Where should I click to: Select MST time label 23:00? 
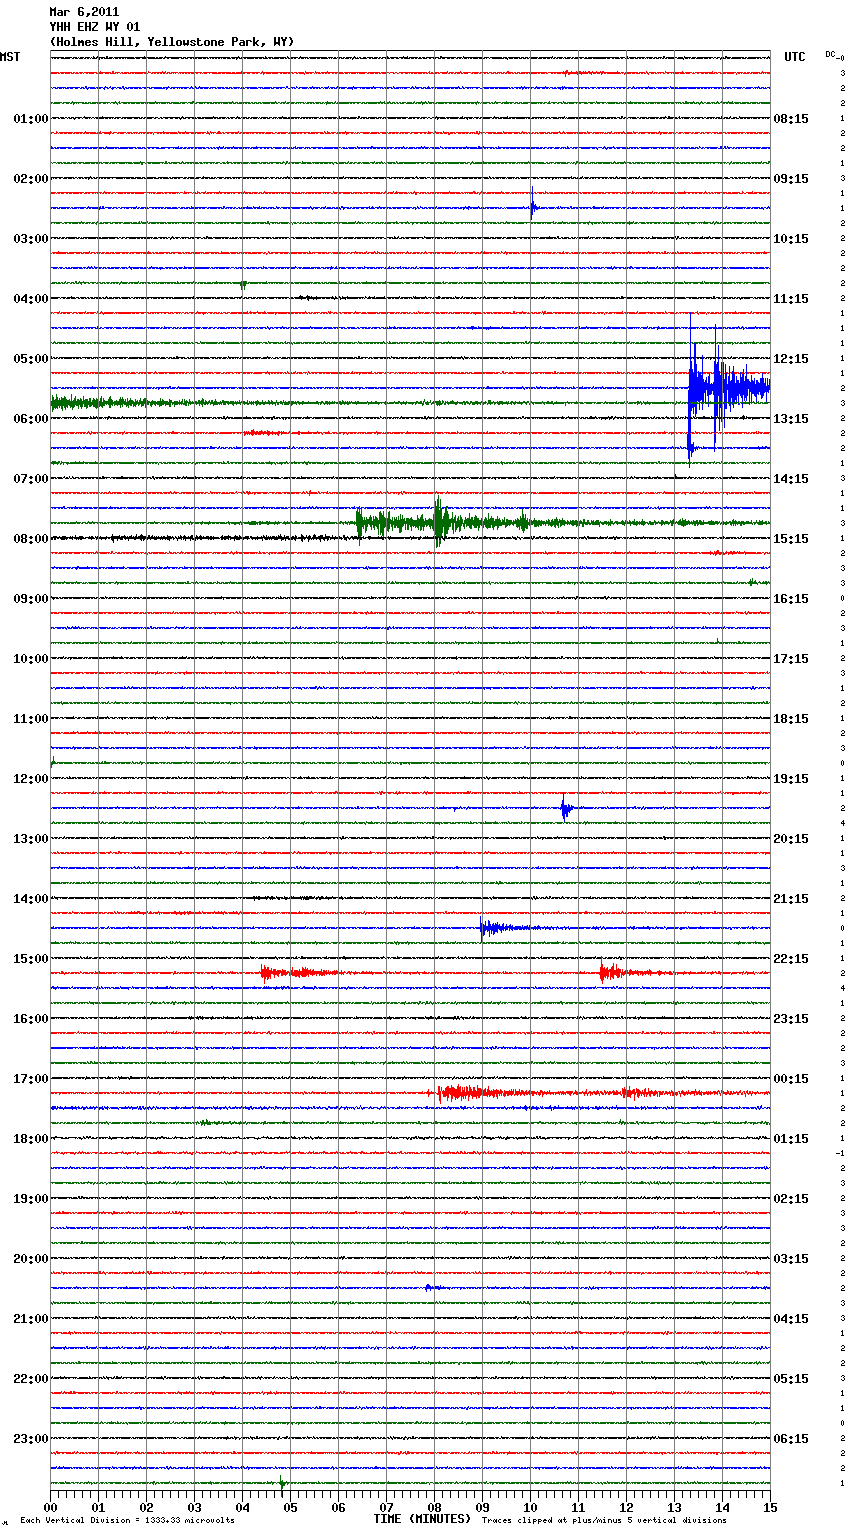(x=31, y=1439)
